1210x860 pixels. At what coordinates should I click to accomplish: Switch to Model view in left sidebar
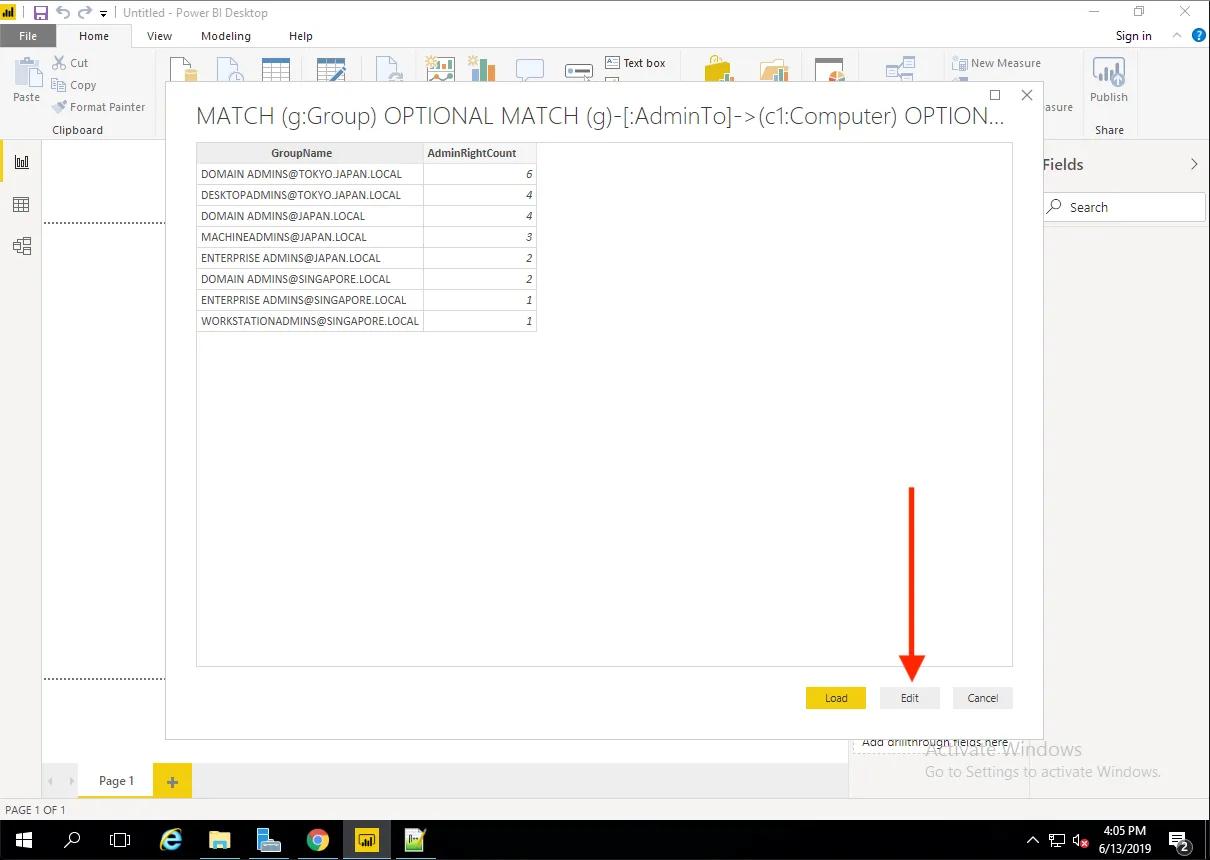21,246
